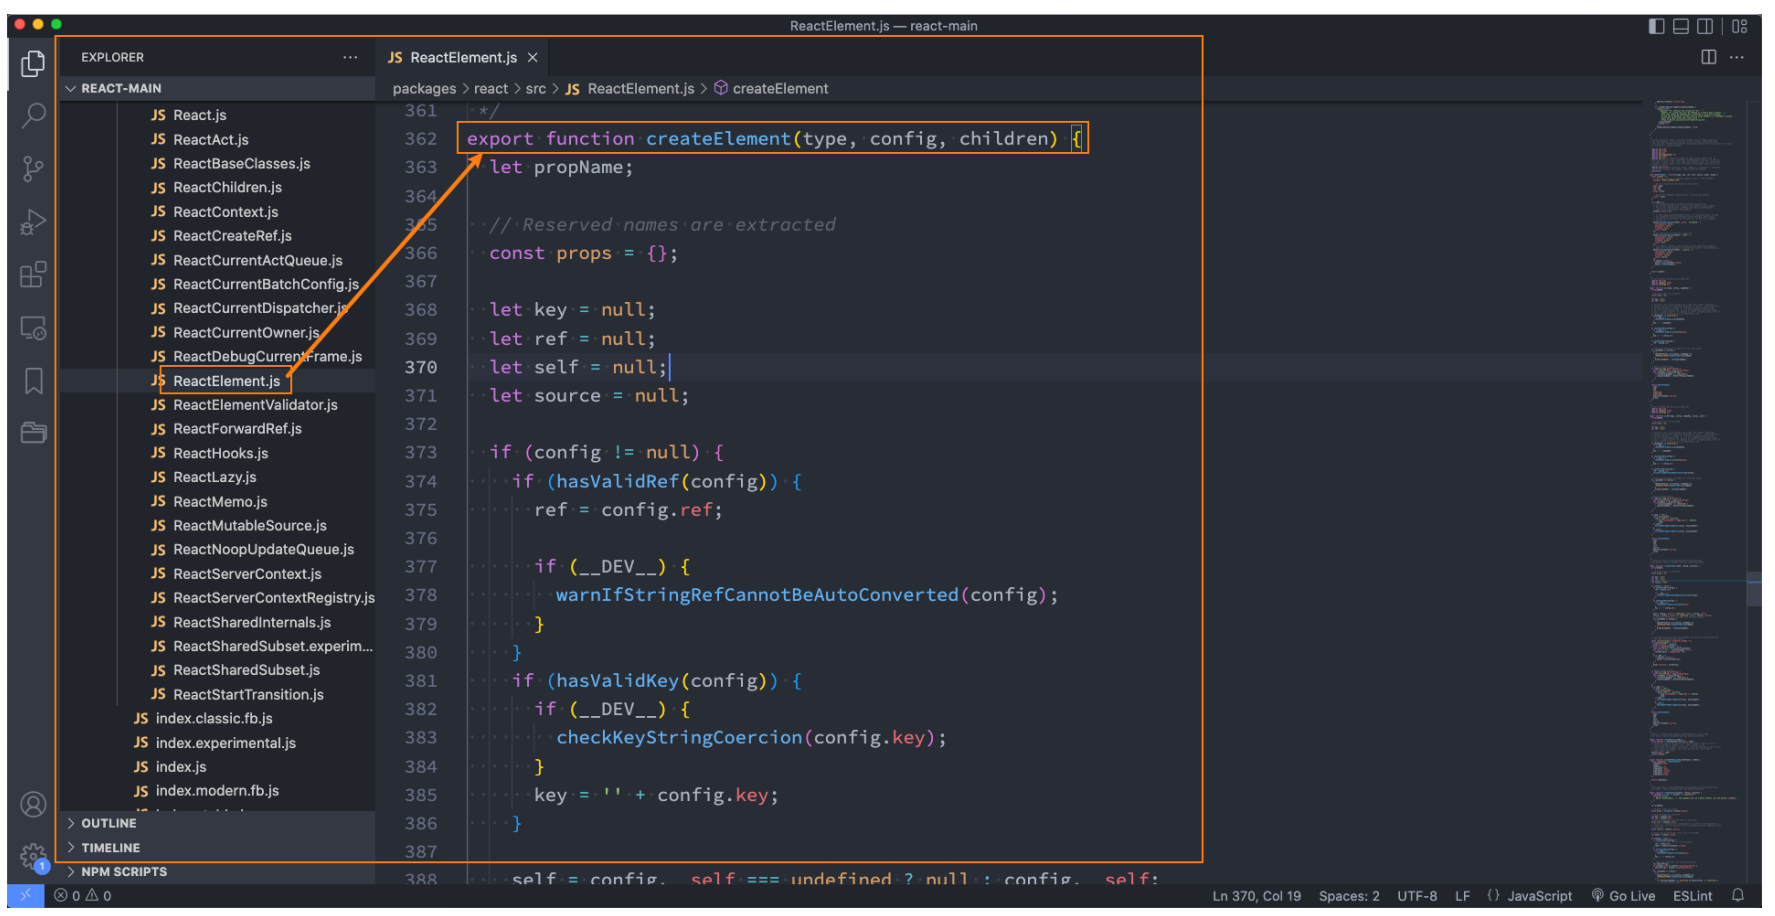Collapse the REACT-MAIN explorer section
Viewport: 1775px width, 916px height.
[217, 88]
